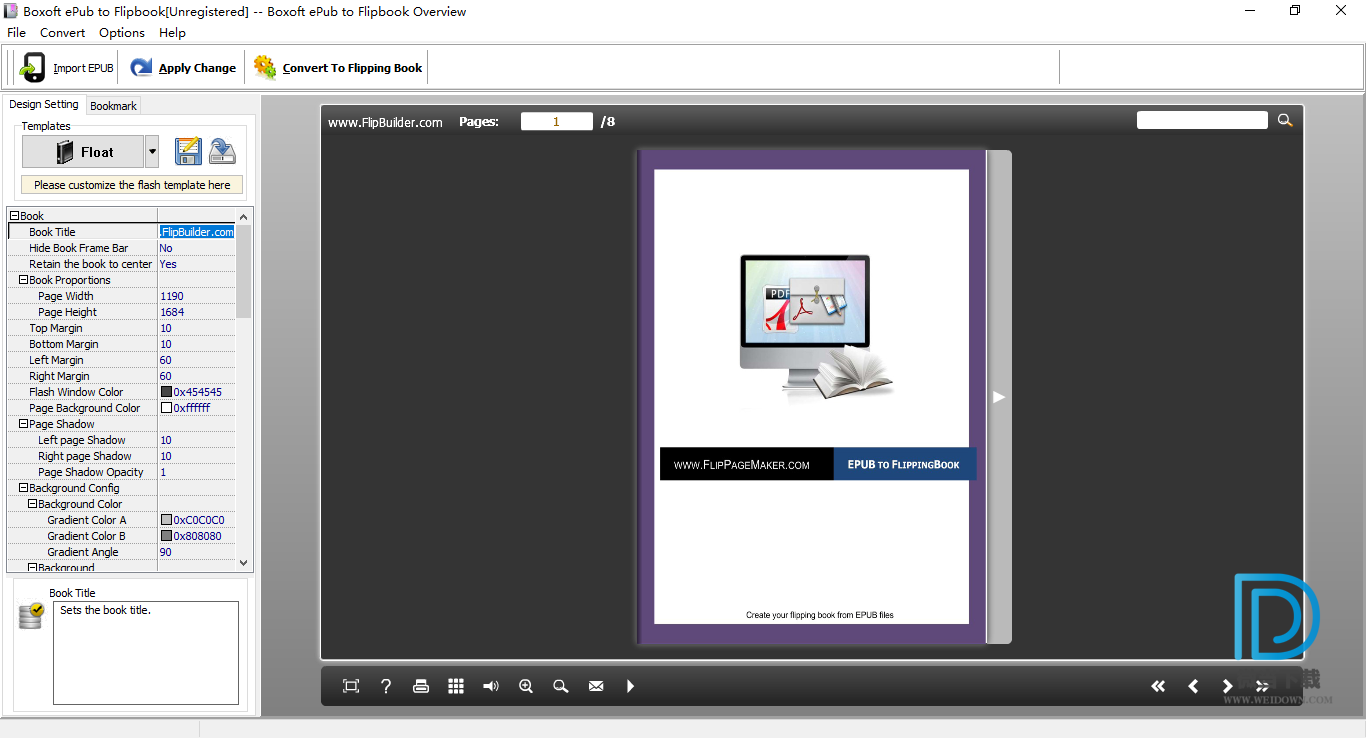The height and width of the screenshot is (738, 1366).
Task: Share by email envelope icon
Action: pos(596,686)
